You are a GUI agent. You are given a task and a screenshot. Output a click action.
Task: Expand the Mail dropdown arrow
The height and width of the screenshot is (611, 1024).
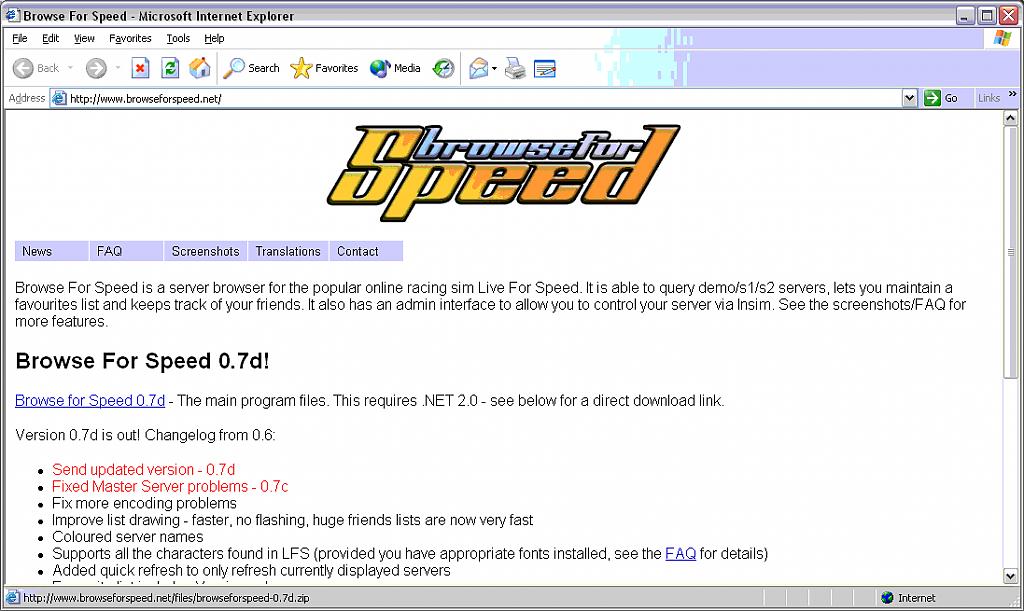(x=494, y=68)
